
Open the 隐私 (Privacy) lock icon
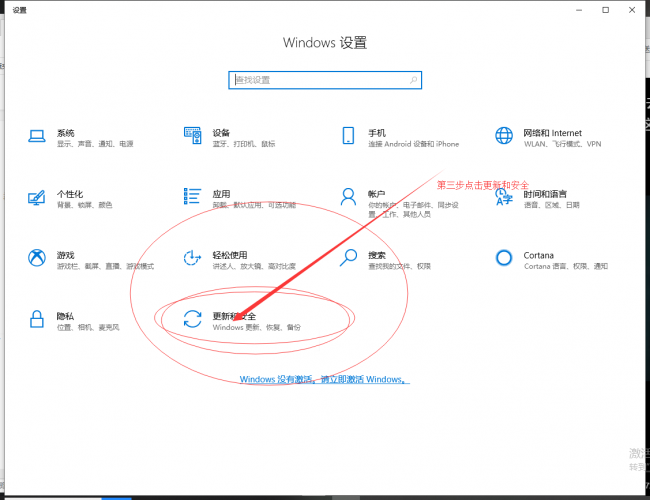point(37,319)
